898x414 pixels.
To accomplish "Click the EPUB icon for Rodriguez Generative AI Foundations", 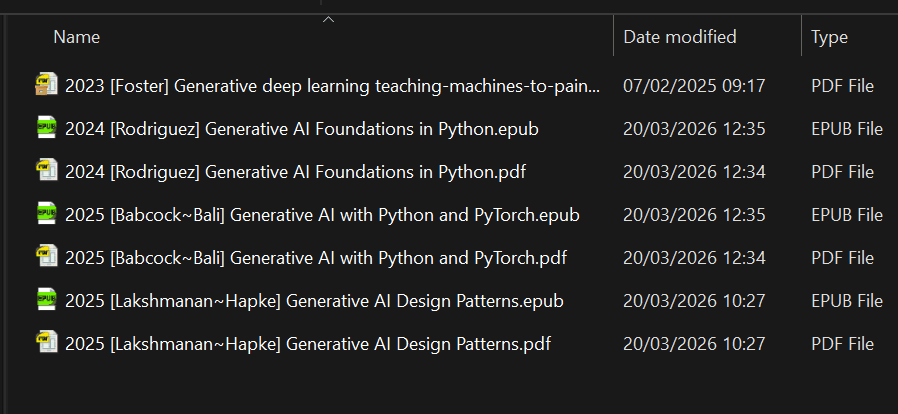I will tap(46, 129).
